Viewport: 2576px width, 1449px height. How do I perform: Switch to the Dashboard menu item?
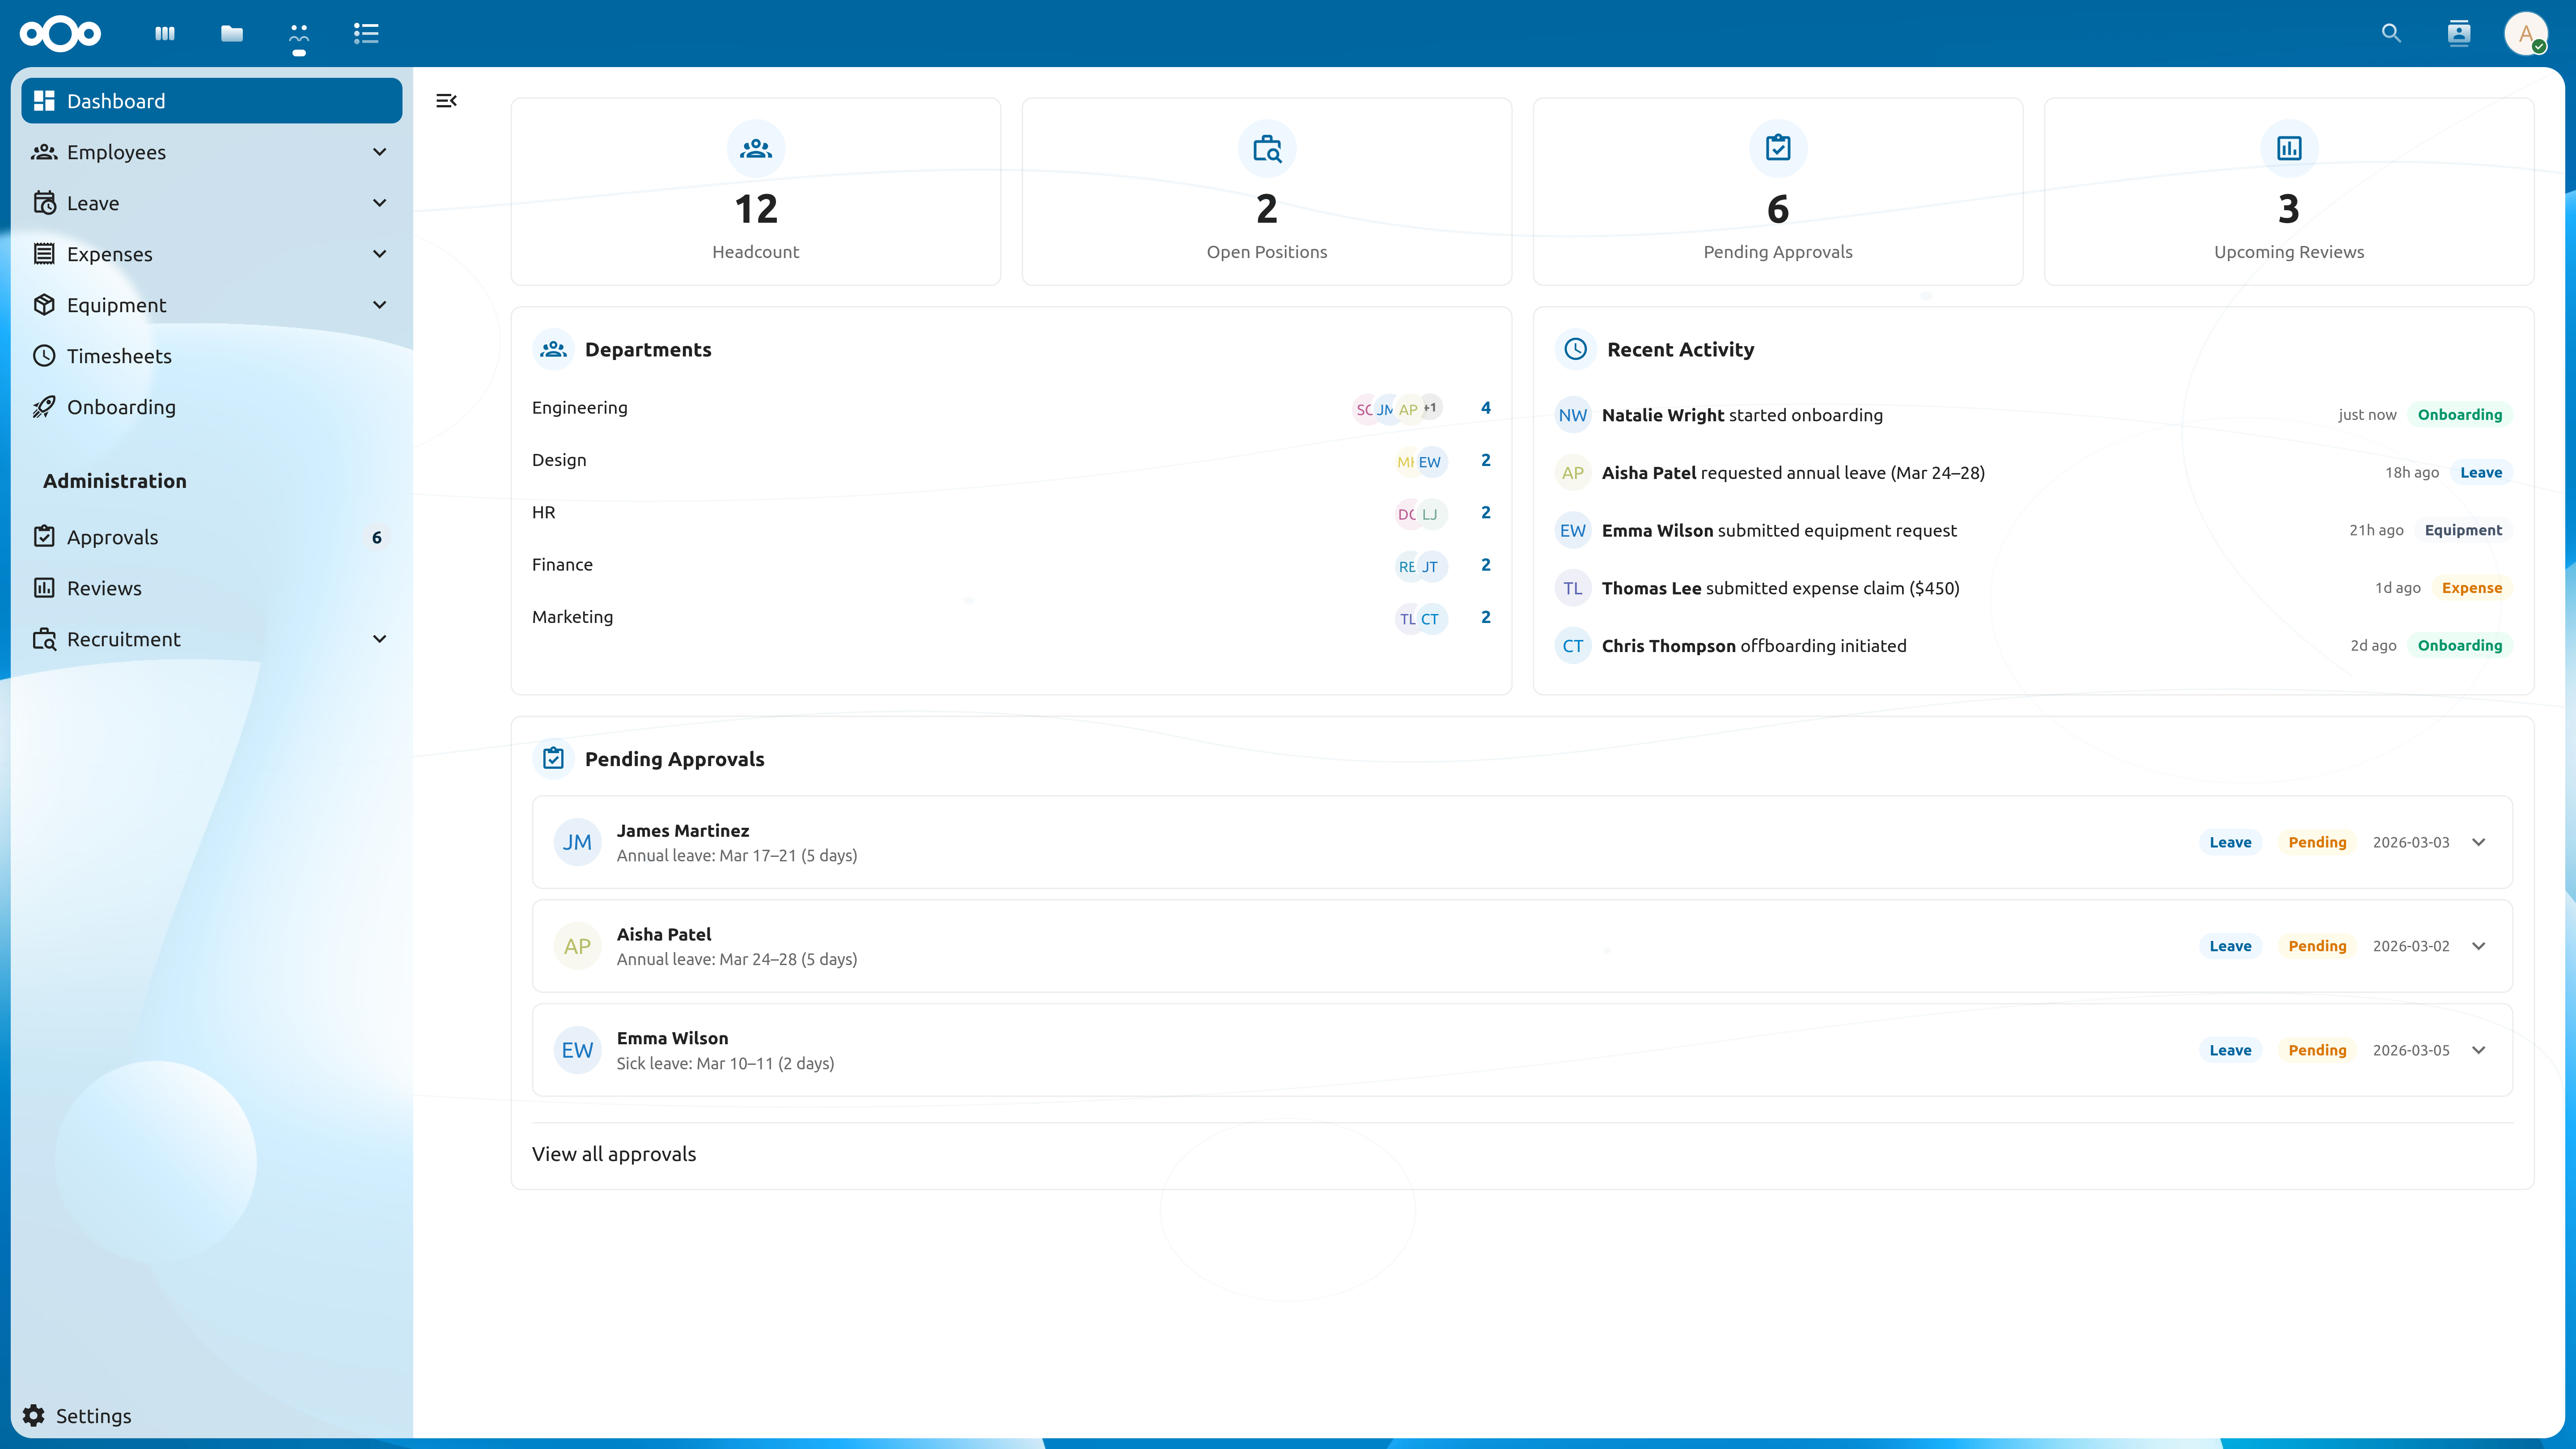(116, 100)
